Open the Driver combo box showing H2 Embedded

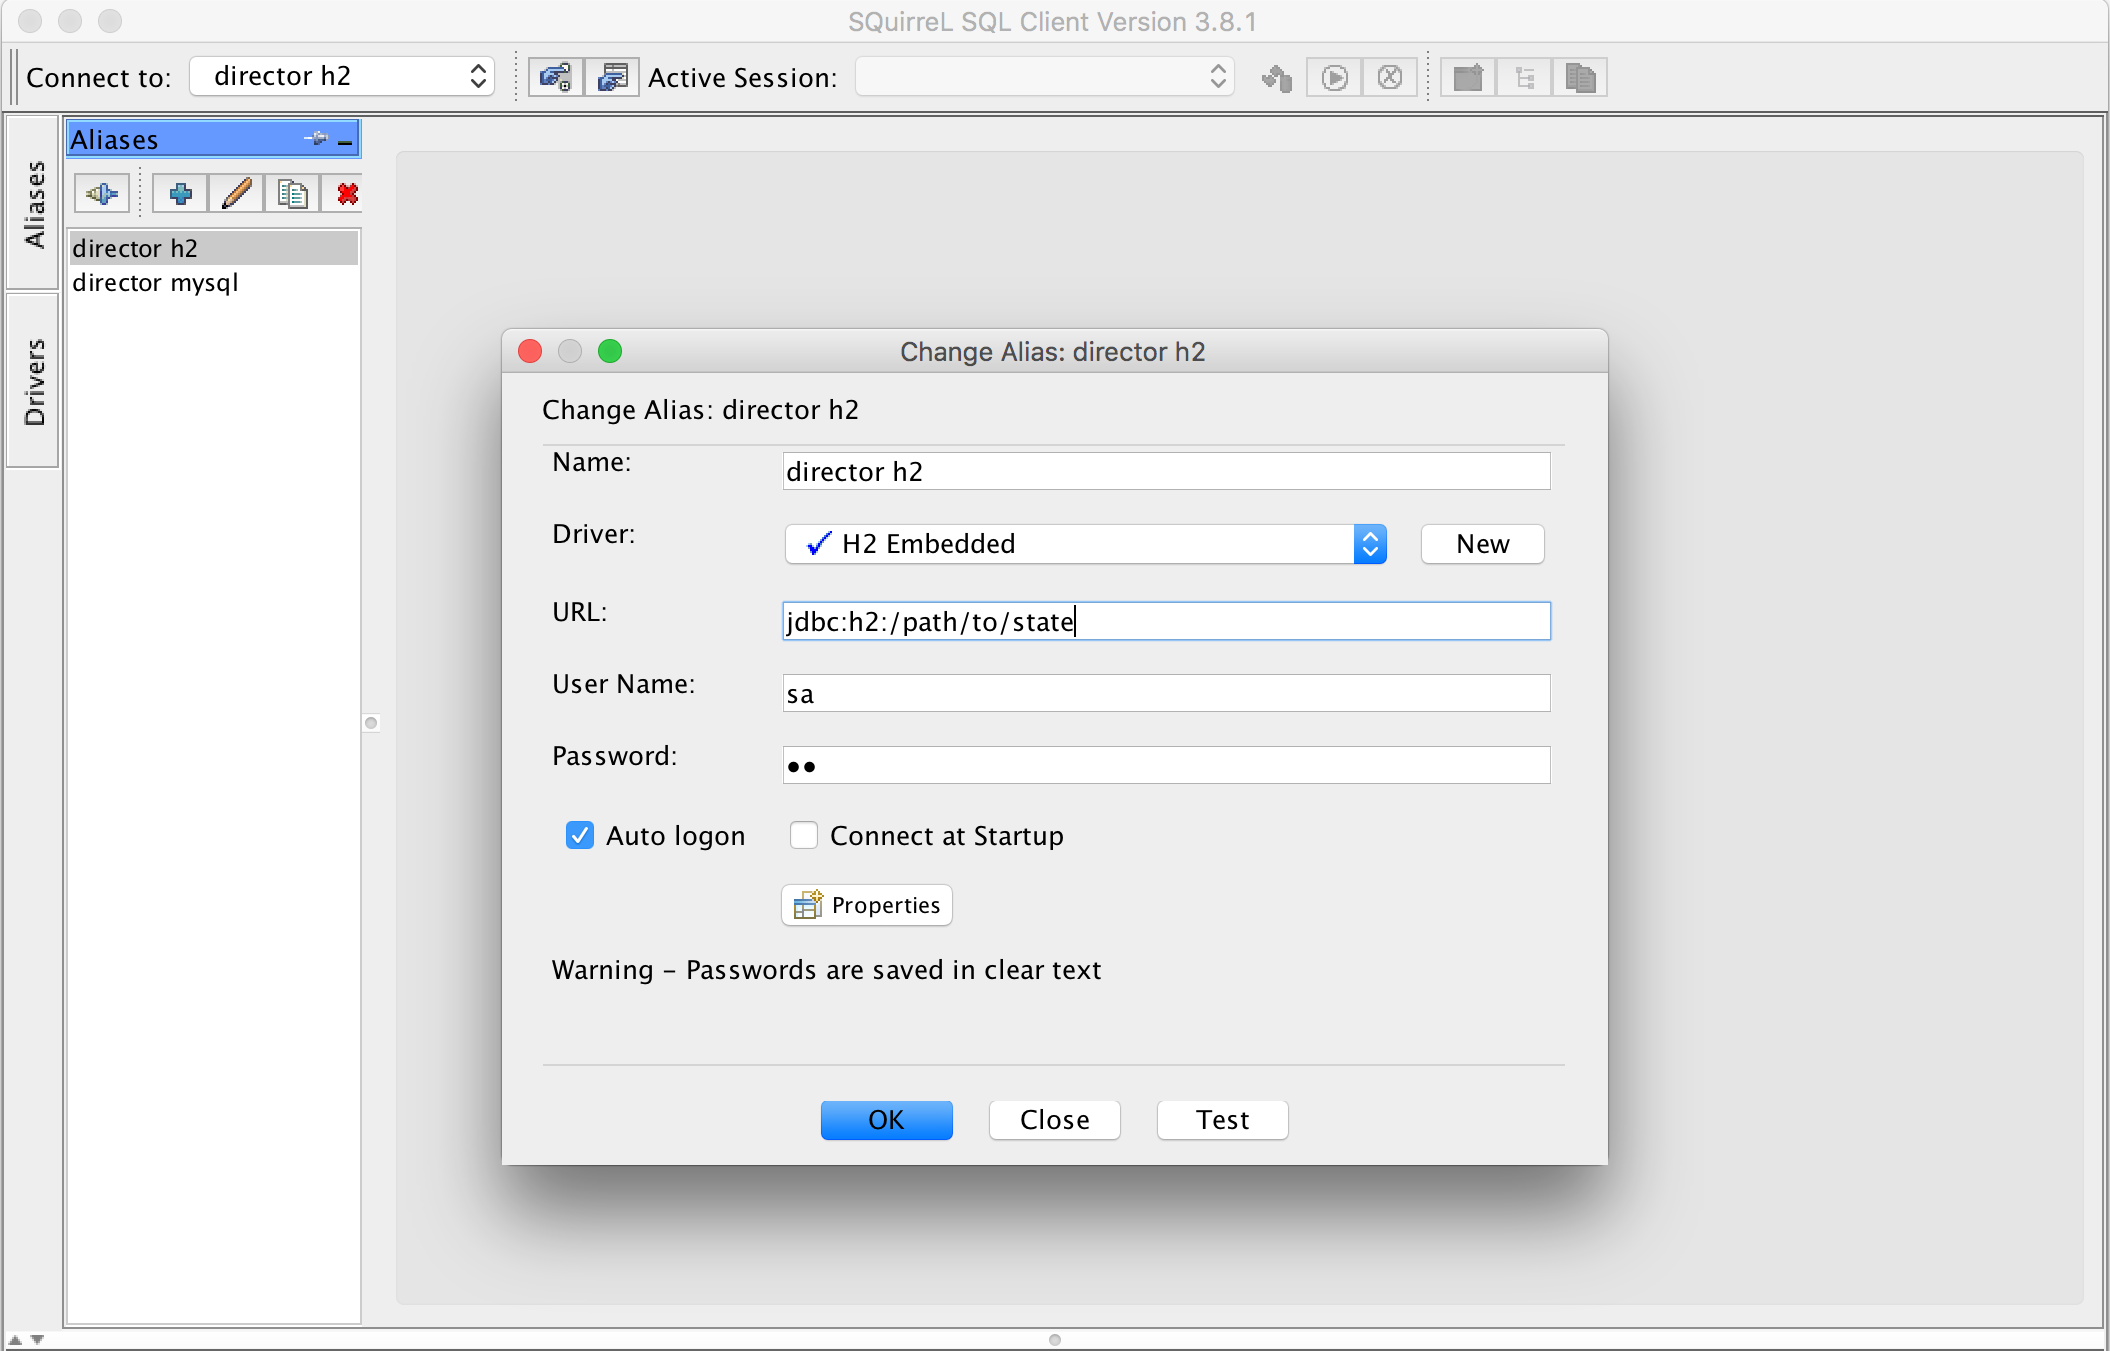pyautogui.click(x=1086, y=544)
